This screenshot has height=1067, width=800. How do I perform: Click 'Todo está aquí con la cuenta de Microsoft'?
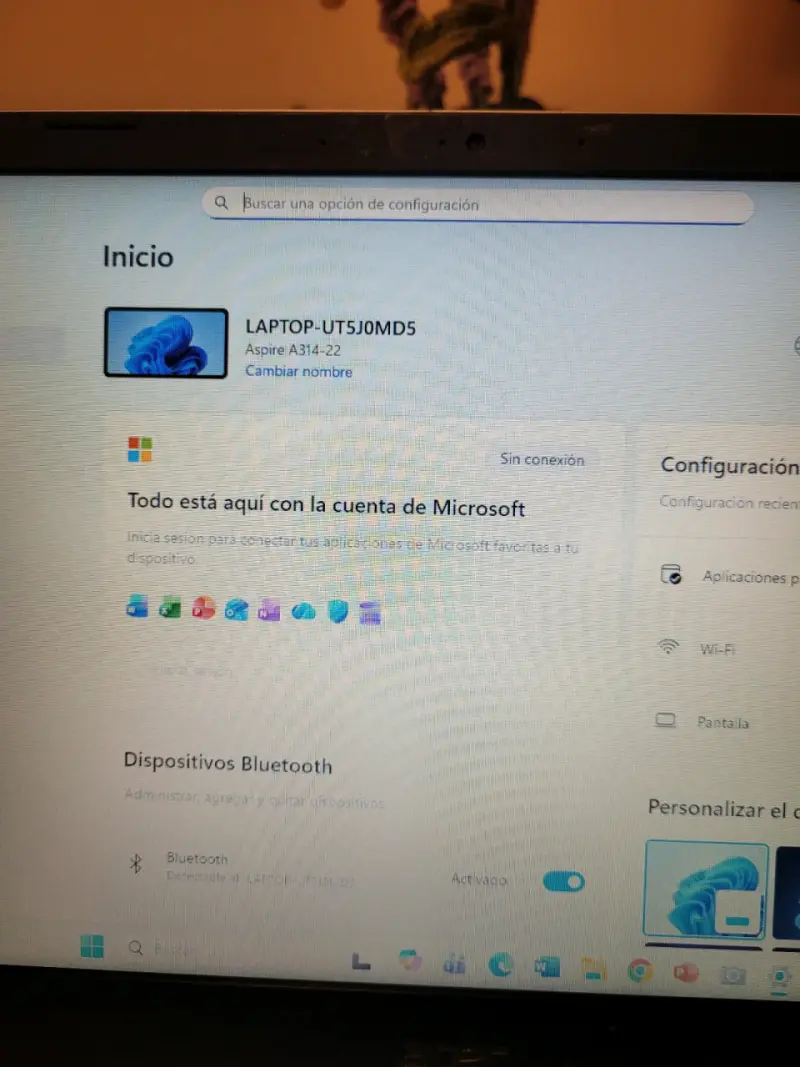click(327, 506)
